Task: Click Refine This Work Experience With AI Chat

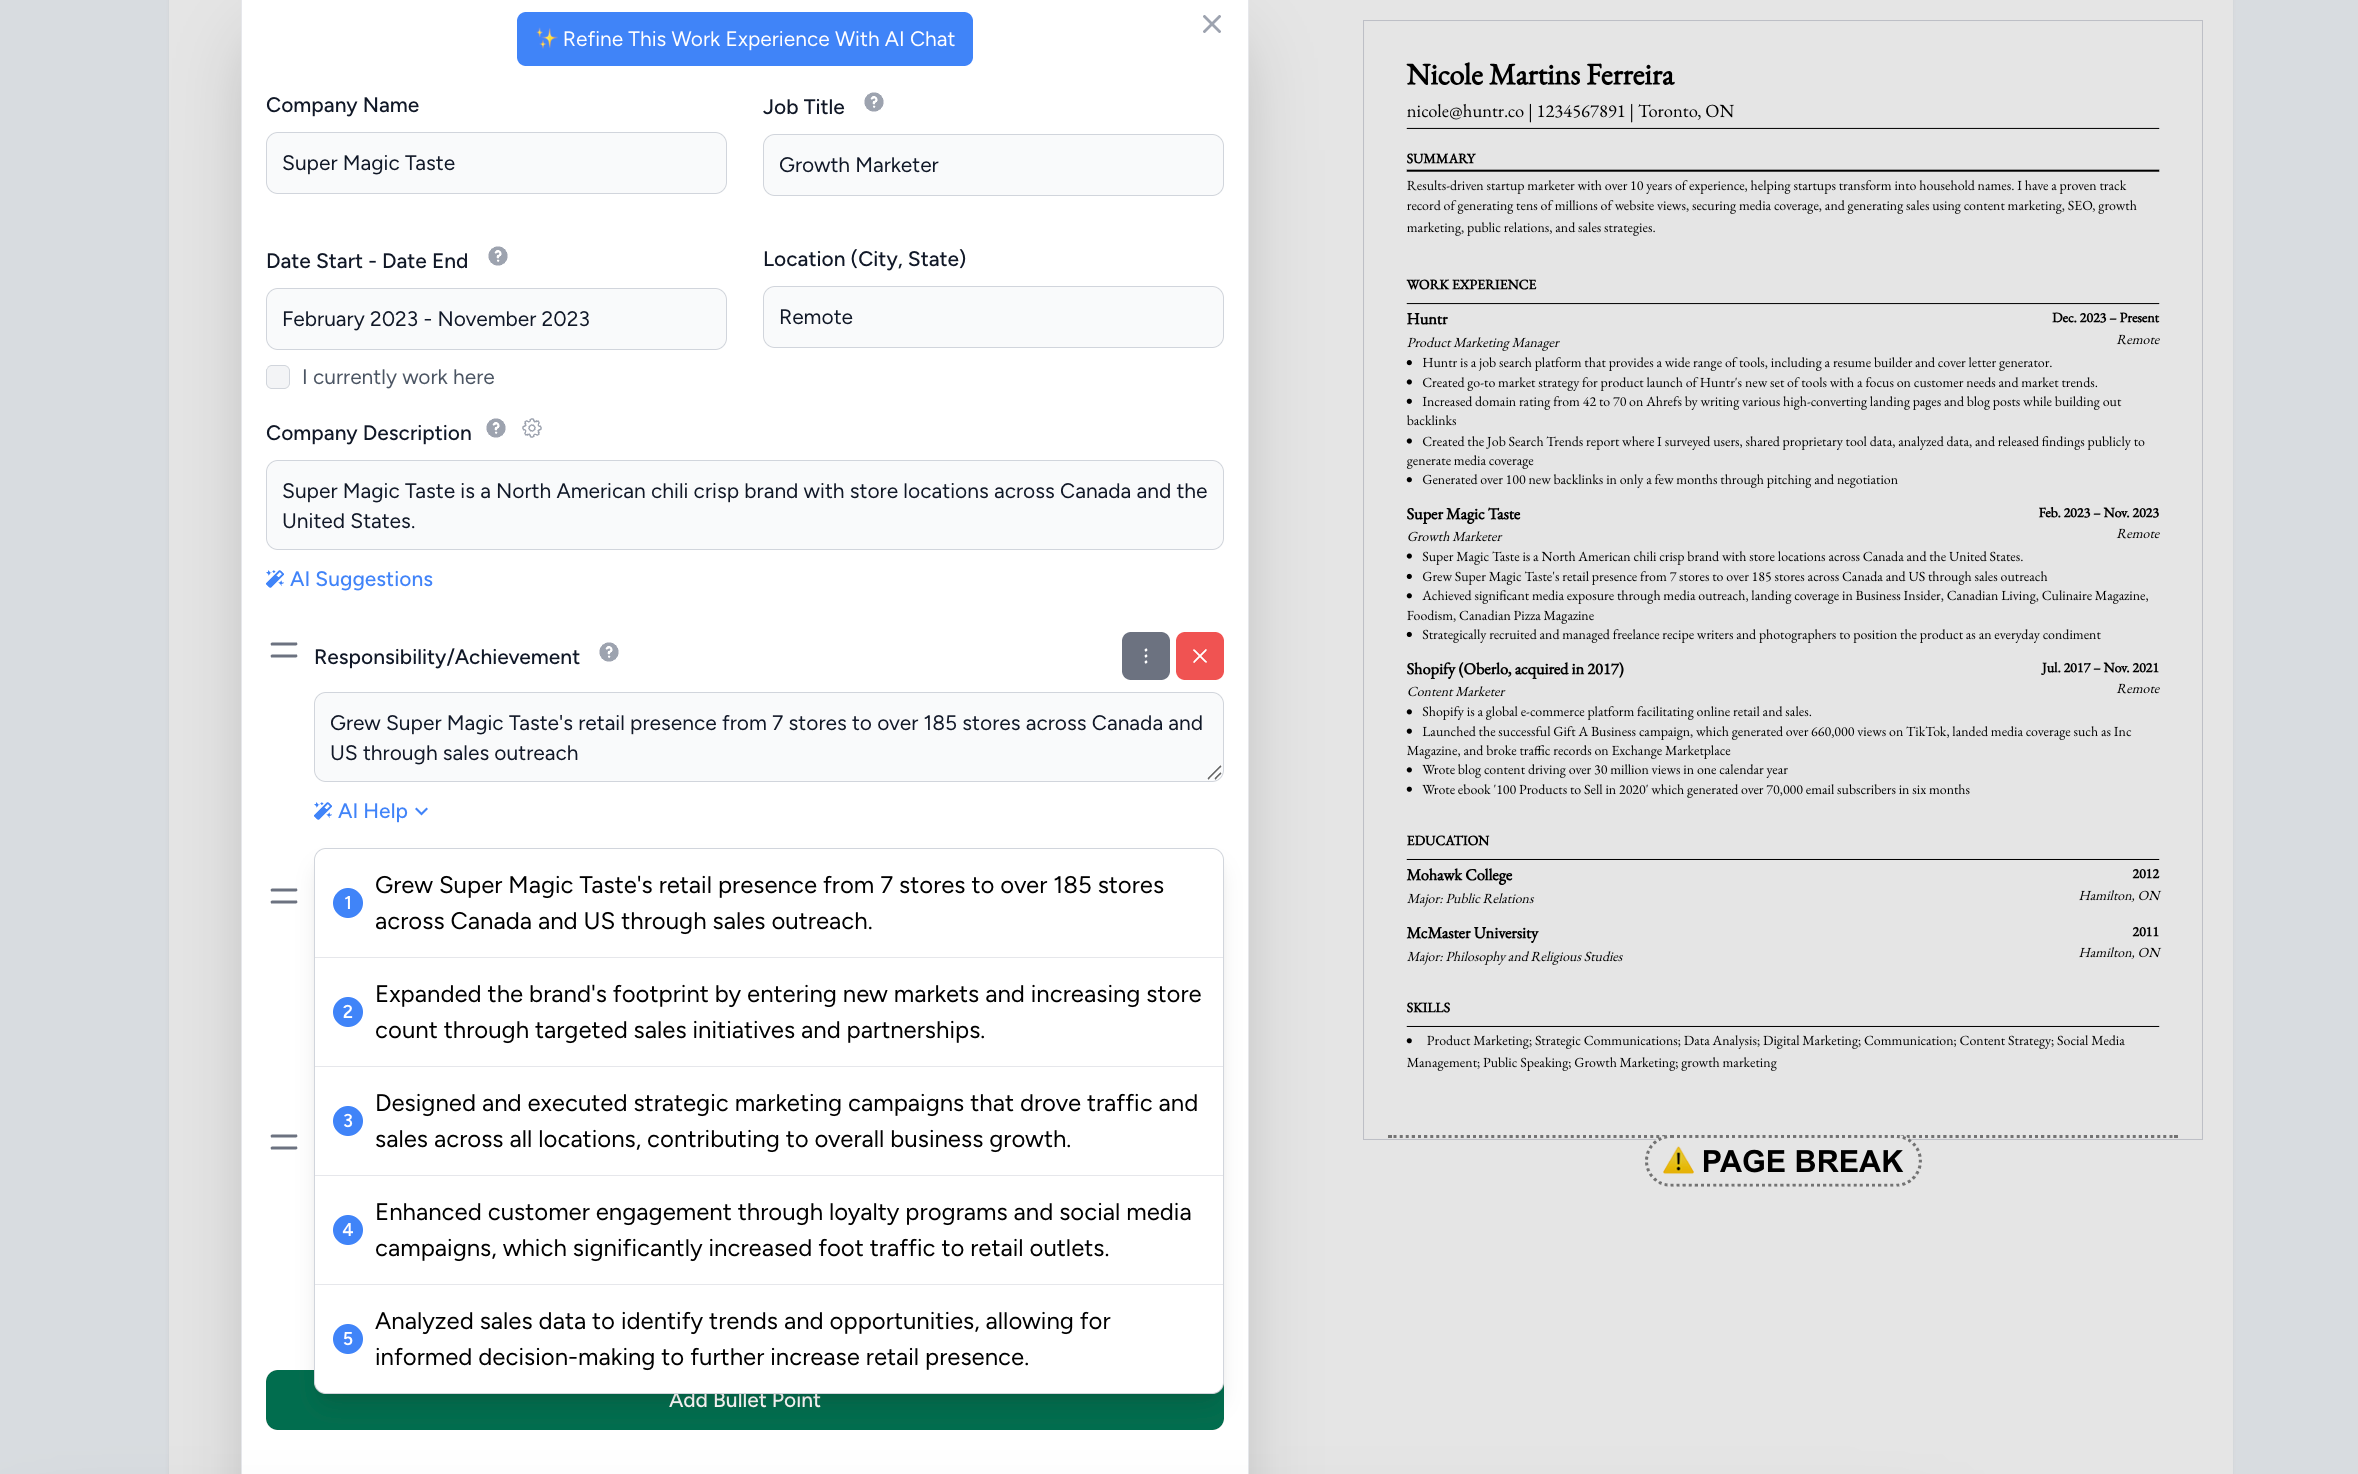Action: tap(744, 39)
